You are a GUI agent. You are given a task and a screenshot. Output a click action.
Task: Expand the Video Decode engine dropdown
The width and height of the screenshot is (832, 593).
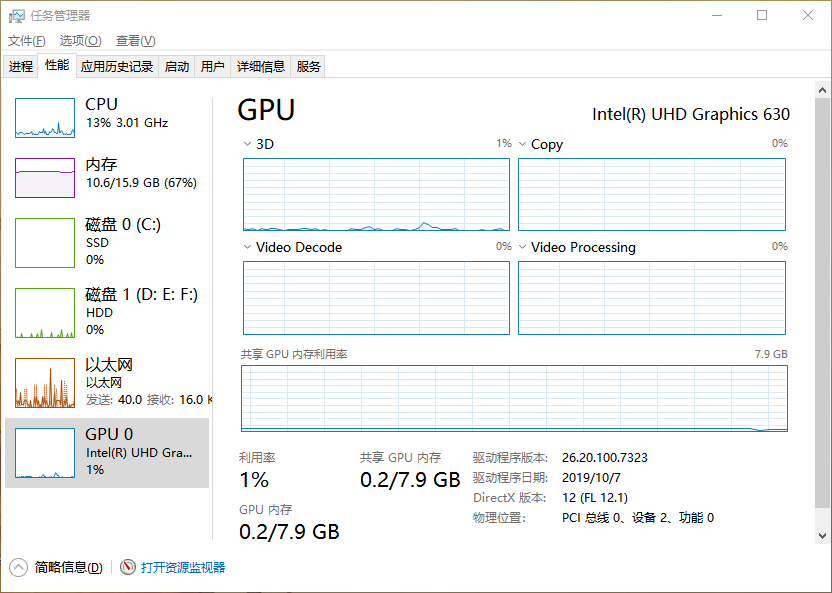pos(247,247)
